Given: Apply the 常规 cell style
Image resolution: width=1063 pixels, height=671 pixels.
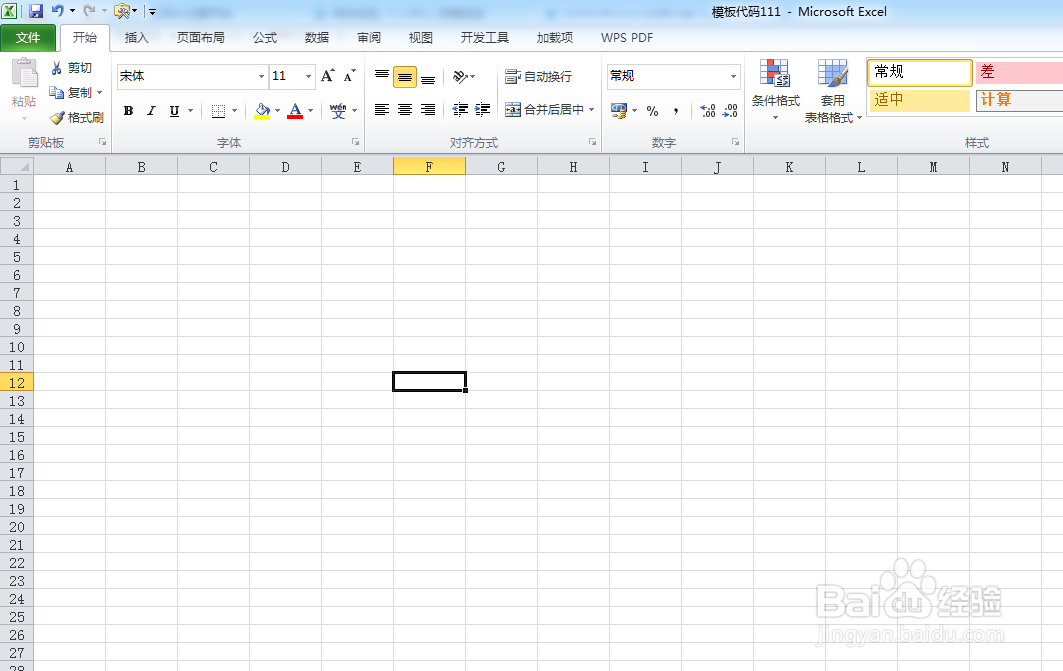Looking at the screenshot, I should 920,72.
